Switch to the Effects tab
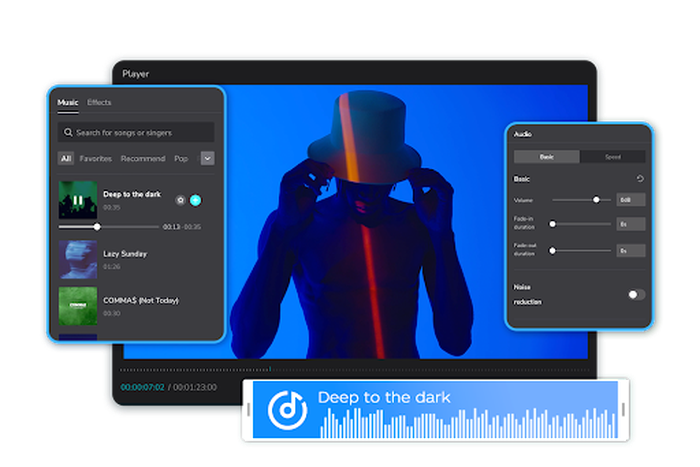The width and height of the screenshot is (700, 467). click(99, 102)
